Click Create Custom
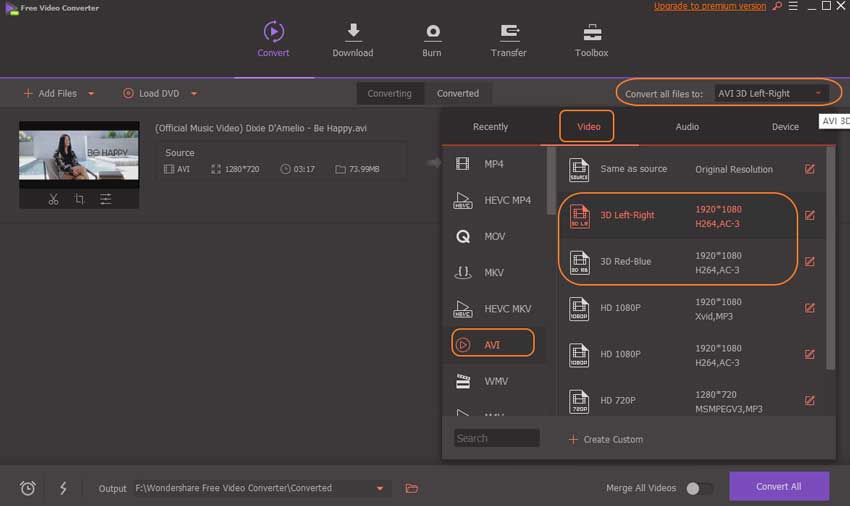The image size is (850, 506). pos(606,439)
